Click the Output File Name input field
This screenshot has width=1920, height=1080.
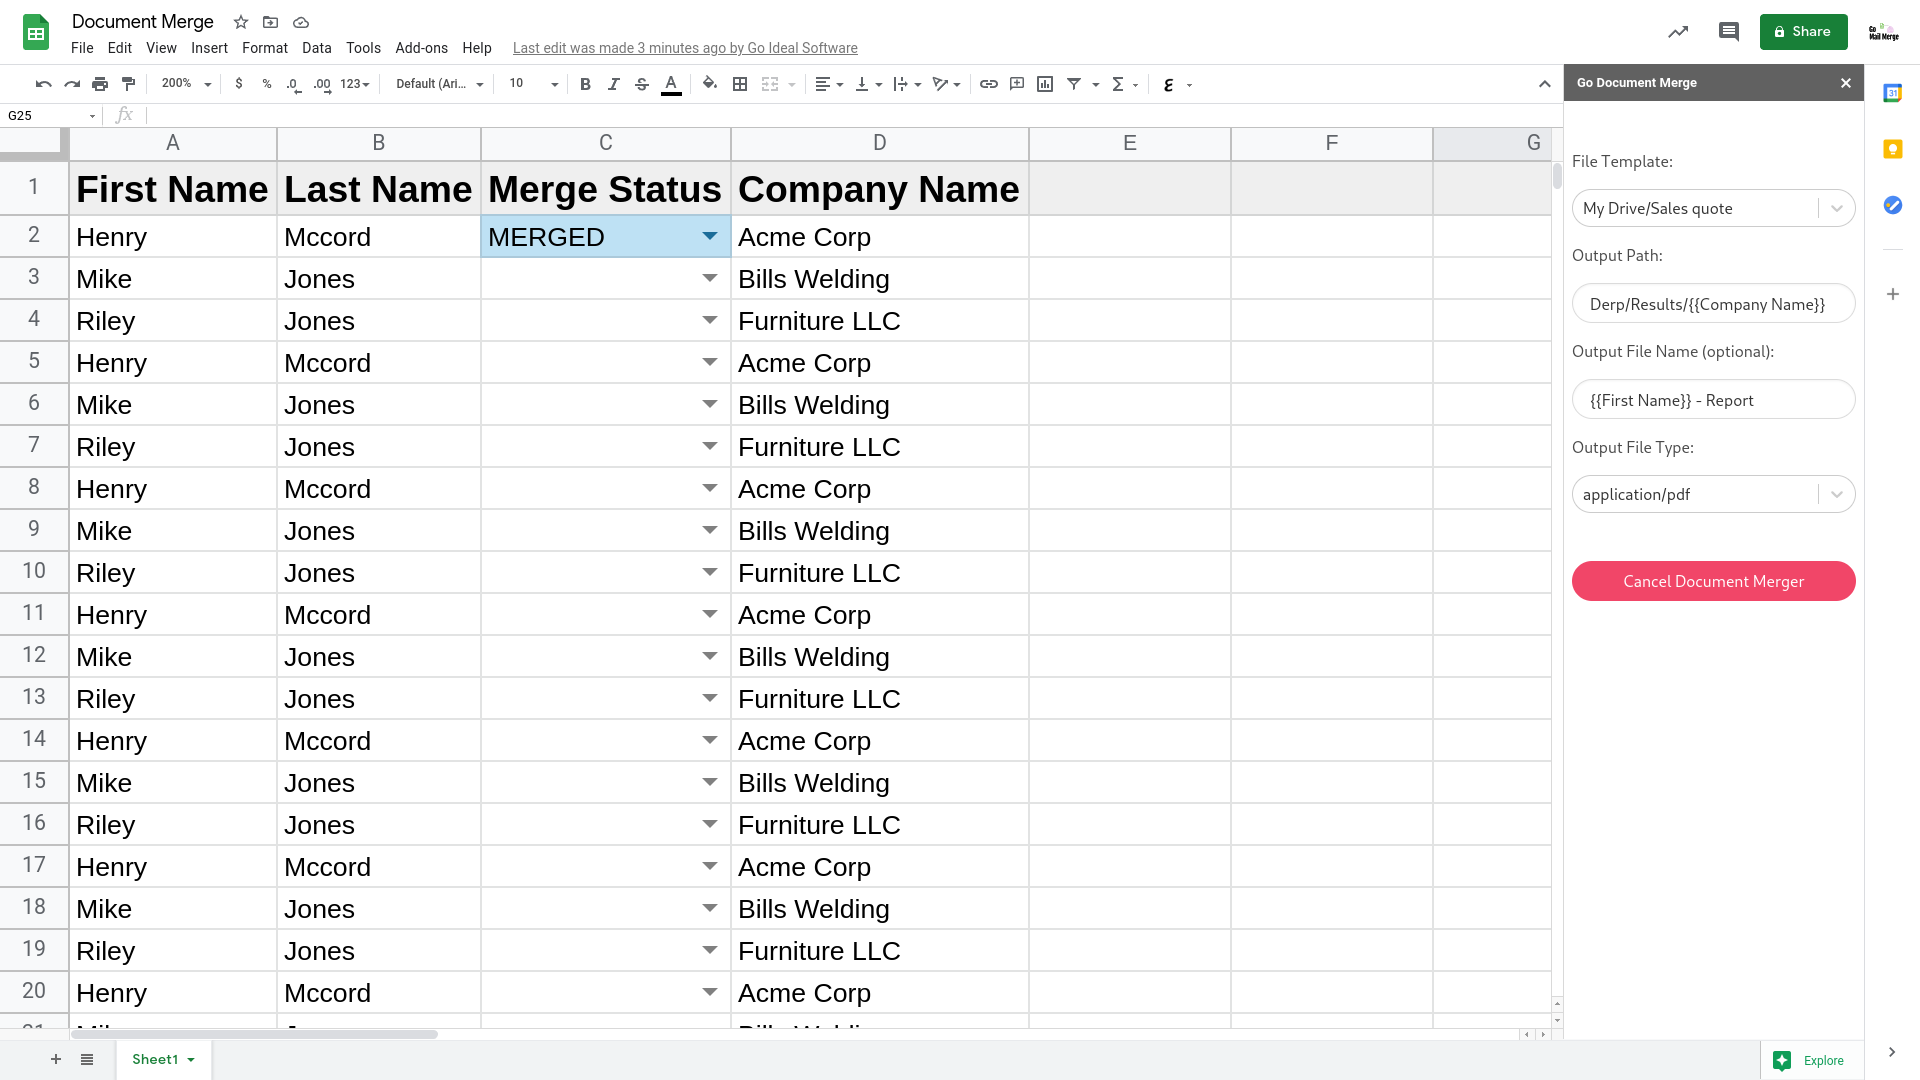1713,398
